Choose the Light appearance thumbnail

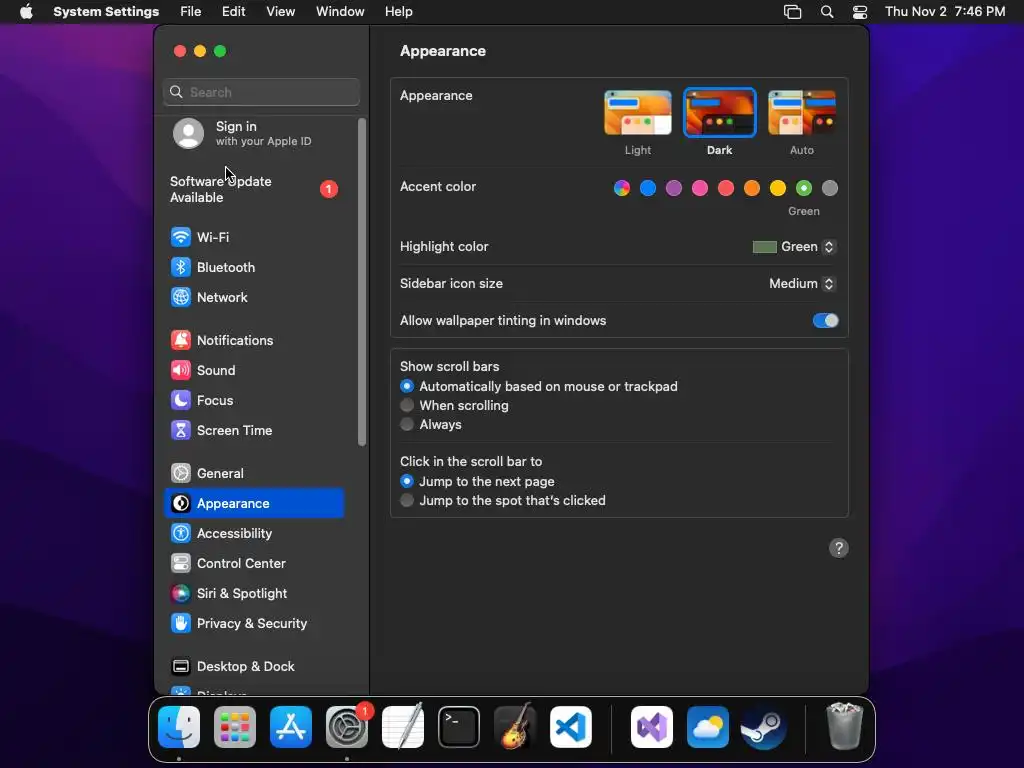[638, 113]
